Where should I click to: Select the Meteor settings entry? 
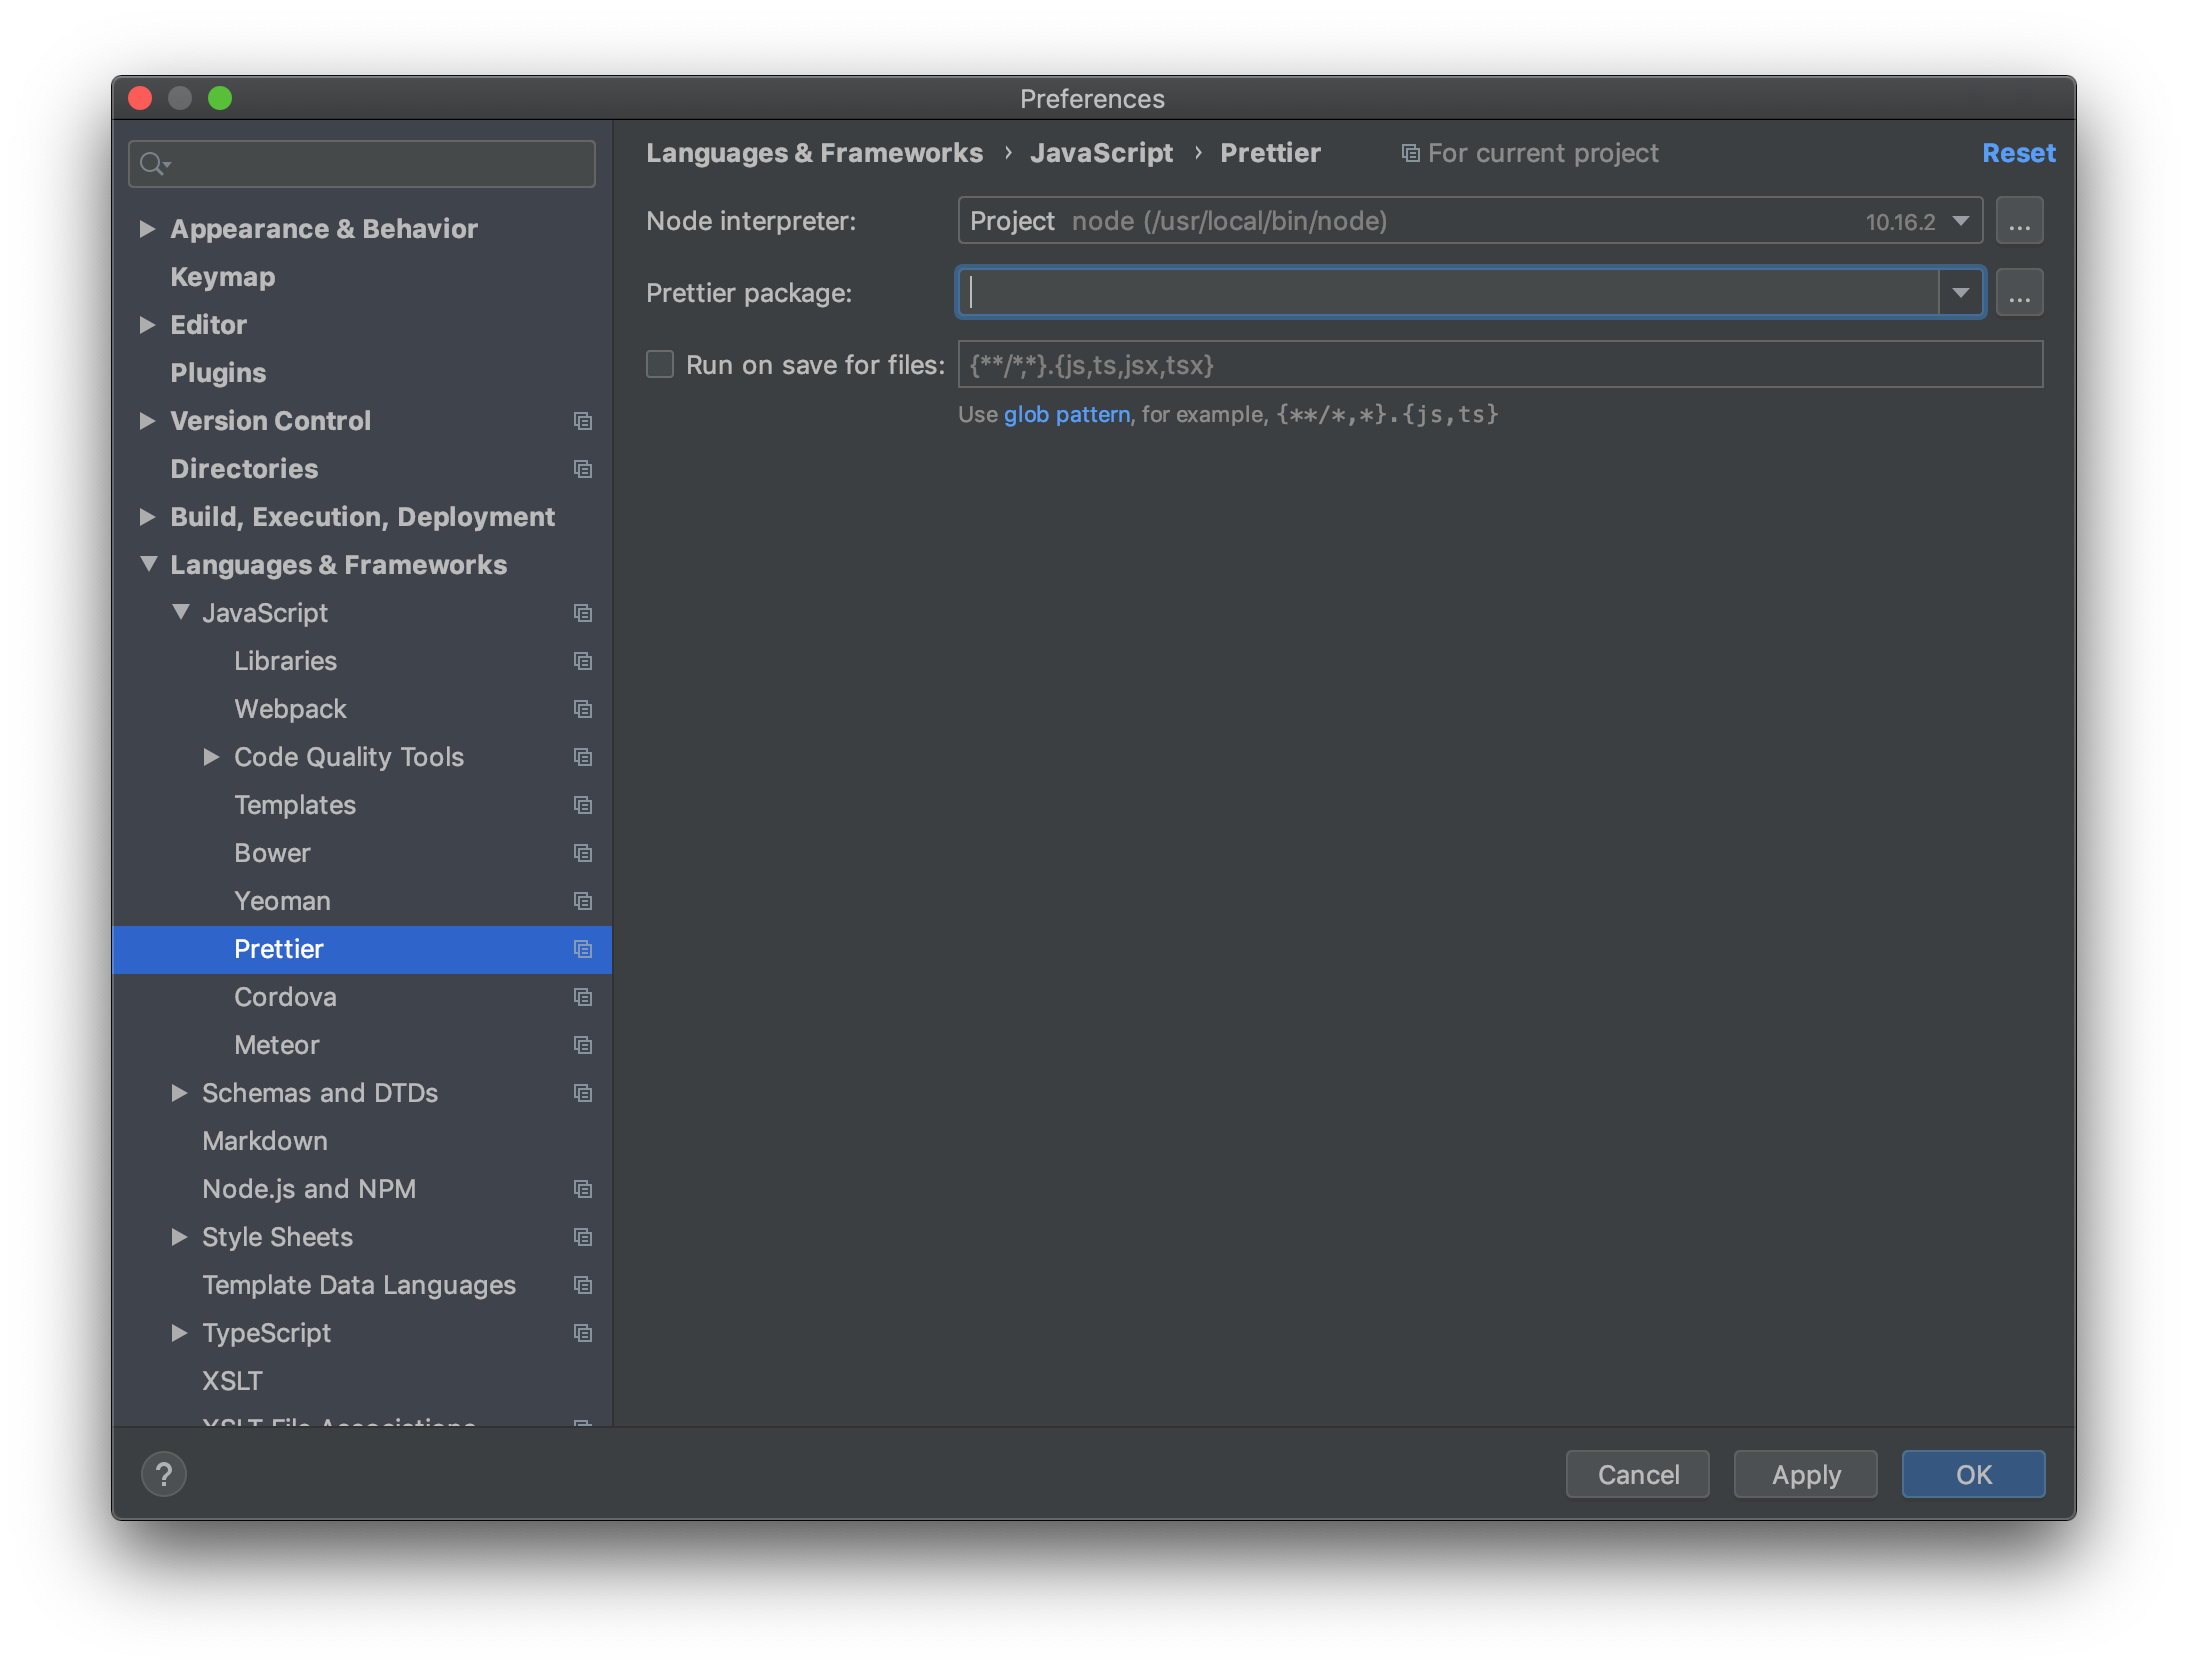[277, 1042]
